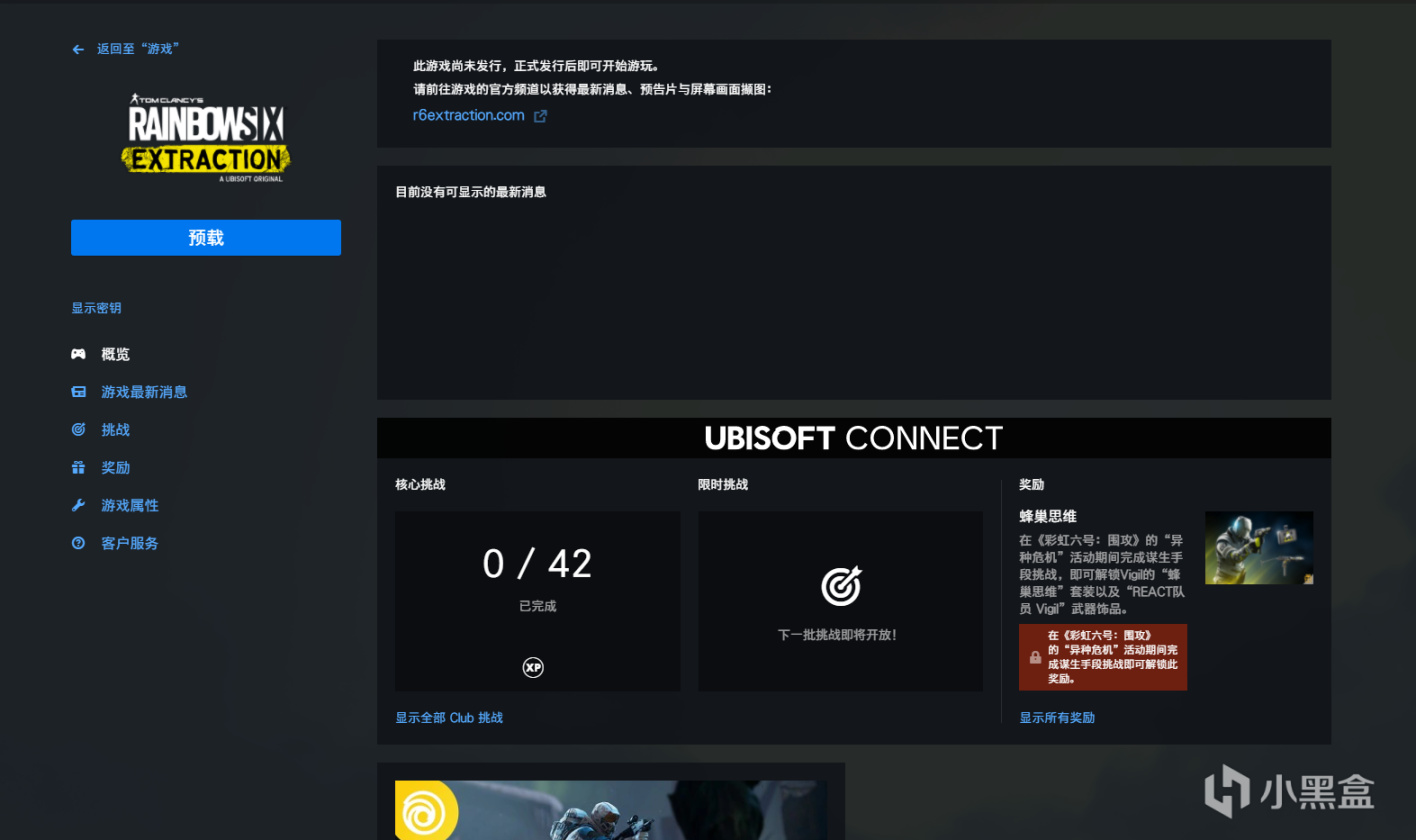1416x840 pixels.
Task: Click the banner image below Ubisoft Connect panel
Action: pyautogui.click(x=611, y=810)
